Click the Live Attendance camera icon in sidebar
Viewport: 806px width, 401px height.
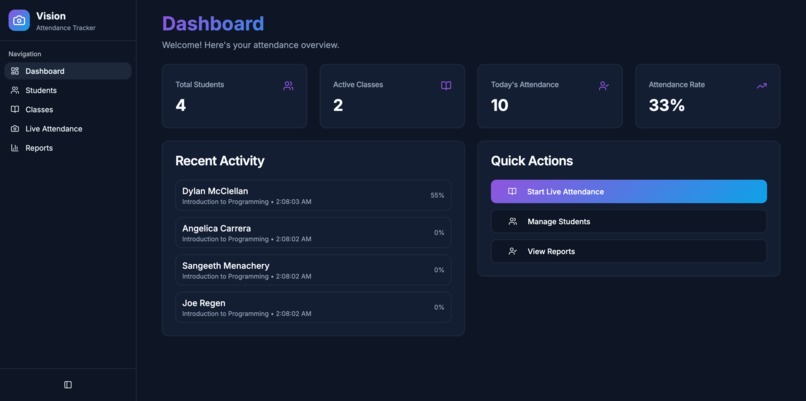pos(15,129)
